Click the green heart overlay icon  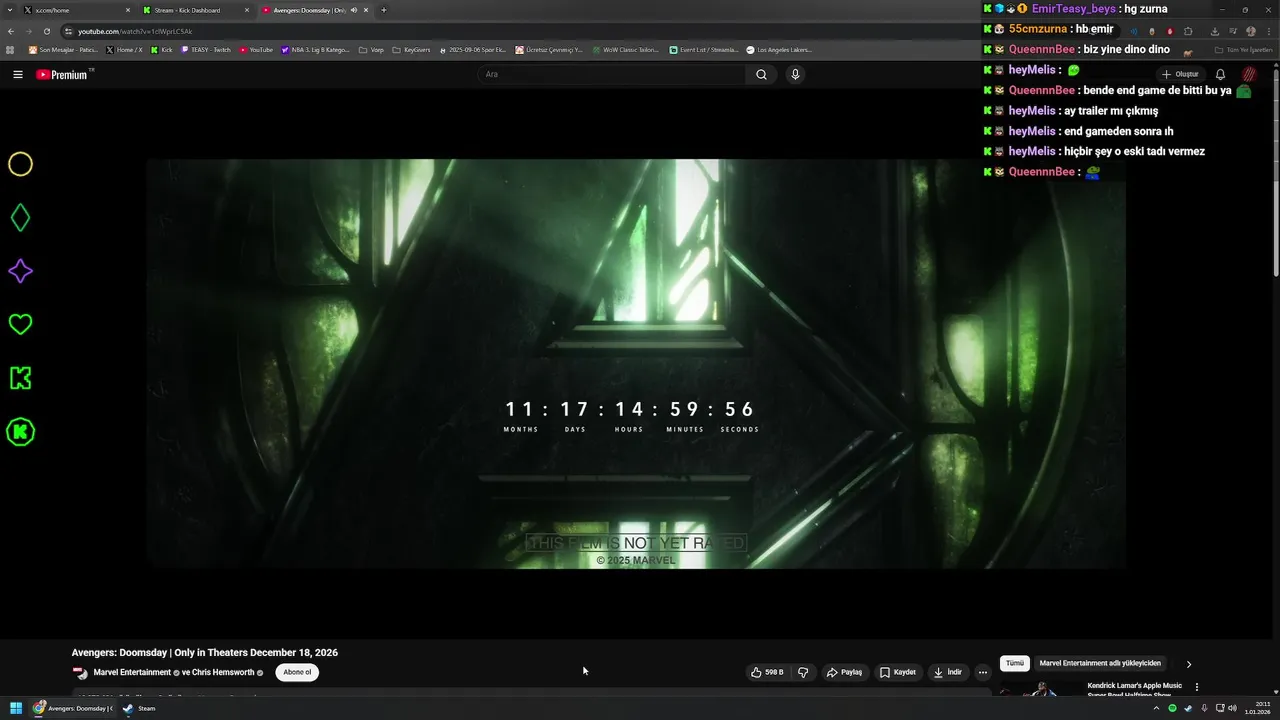pyautogui.click(x=20, y=324)
